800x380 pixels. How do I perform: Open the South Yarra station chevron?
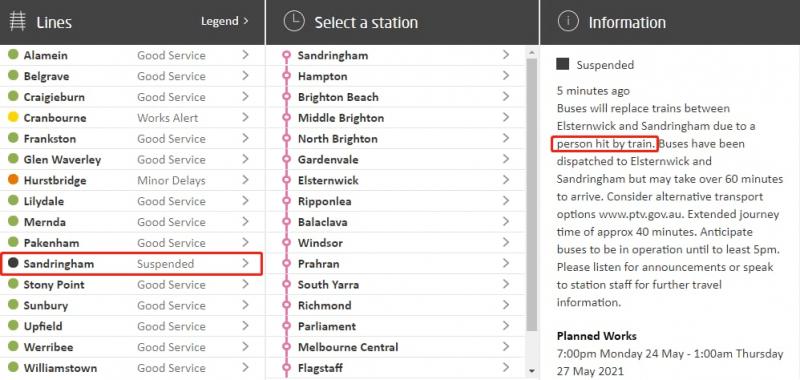tap(506, 284)
